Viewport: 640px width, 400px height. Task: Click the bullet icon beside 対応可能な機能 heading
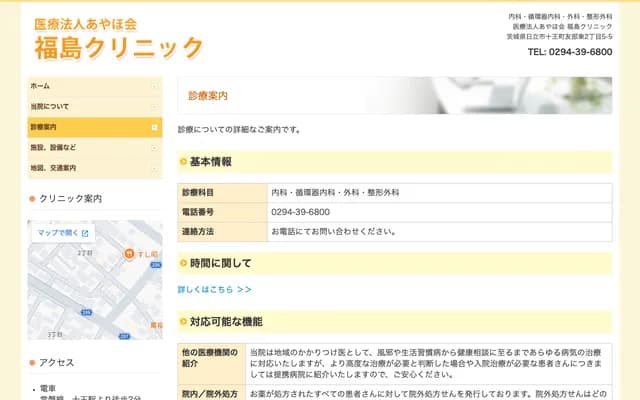pyautogui.click(x=183, y=322)
